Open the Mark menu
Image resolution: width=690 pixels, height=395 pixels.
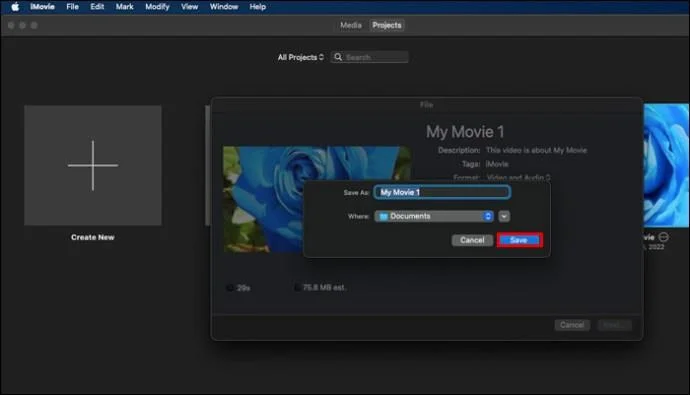coord(125,7)
